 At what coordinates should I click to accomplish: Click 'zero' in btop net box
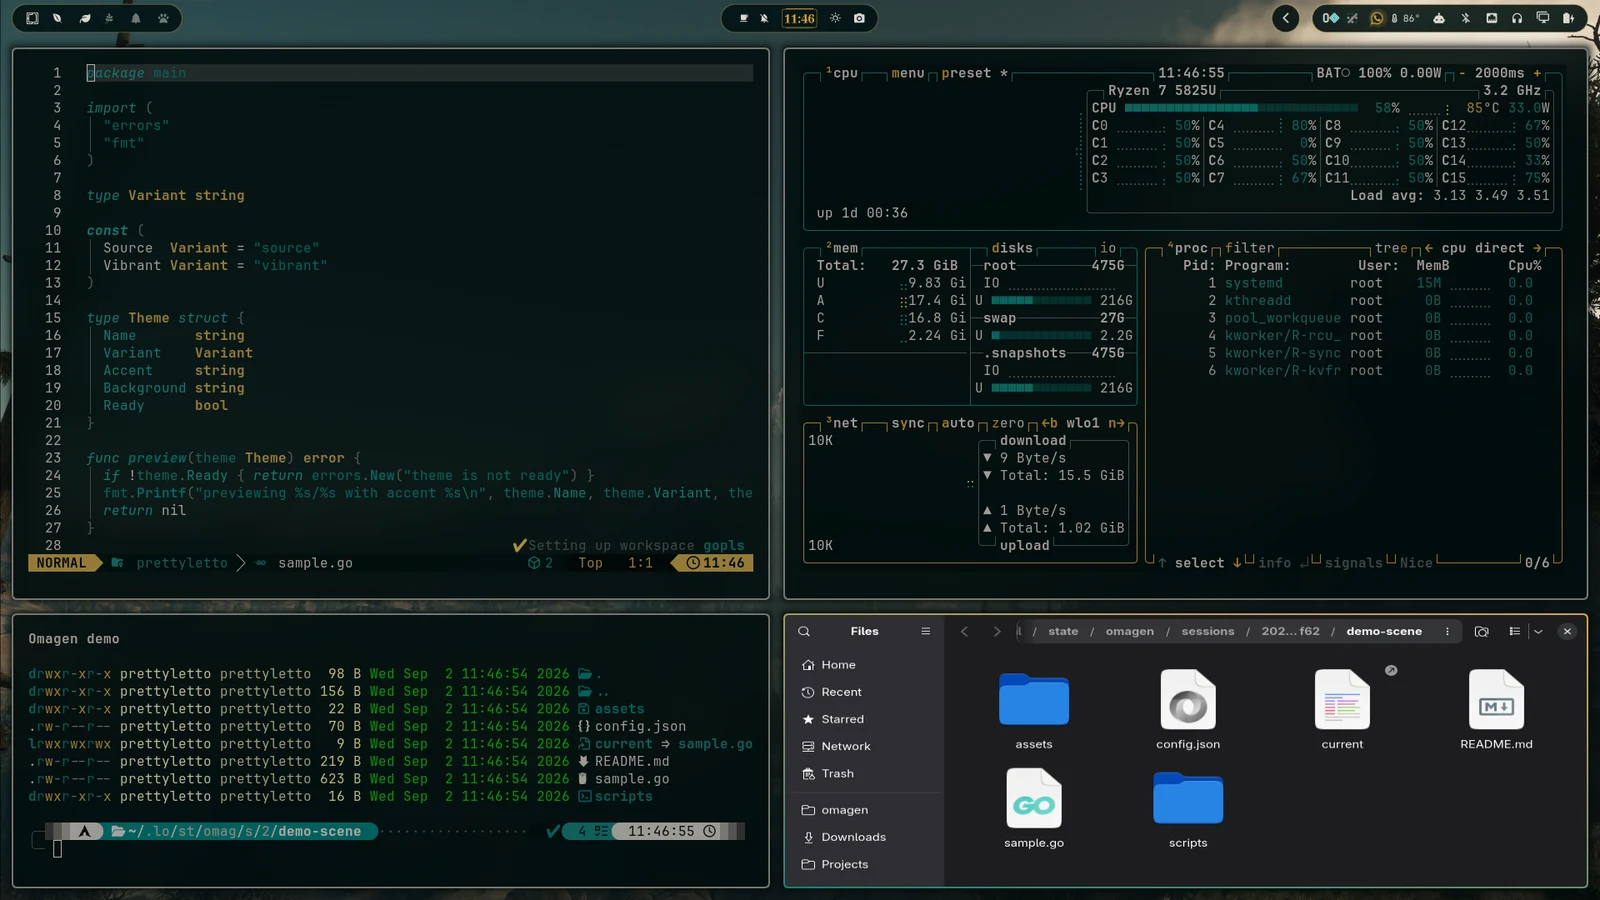(1008, 423)
